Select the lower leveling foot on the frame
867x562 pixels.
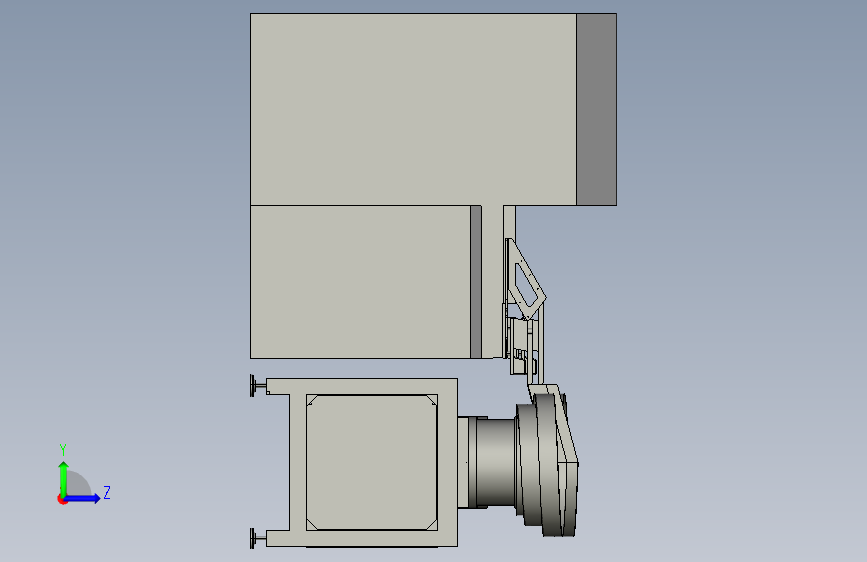[258, 538]
